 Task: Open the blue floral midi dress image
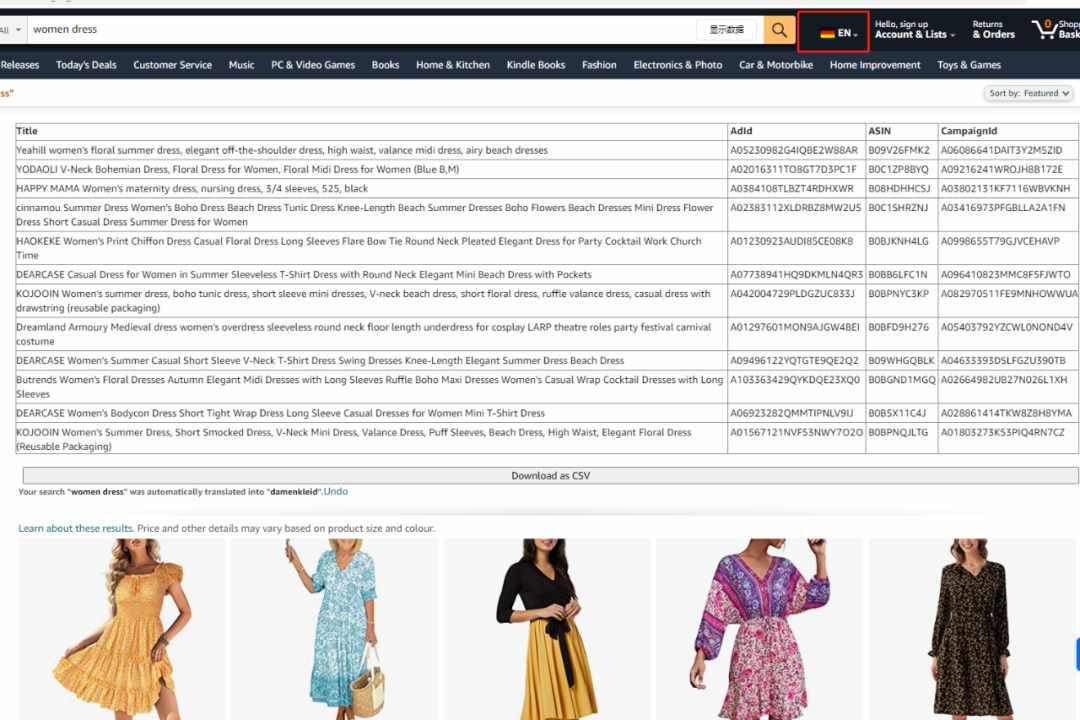(x=334, y=629)
